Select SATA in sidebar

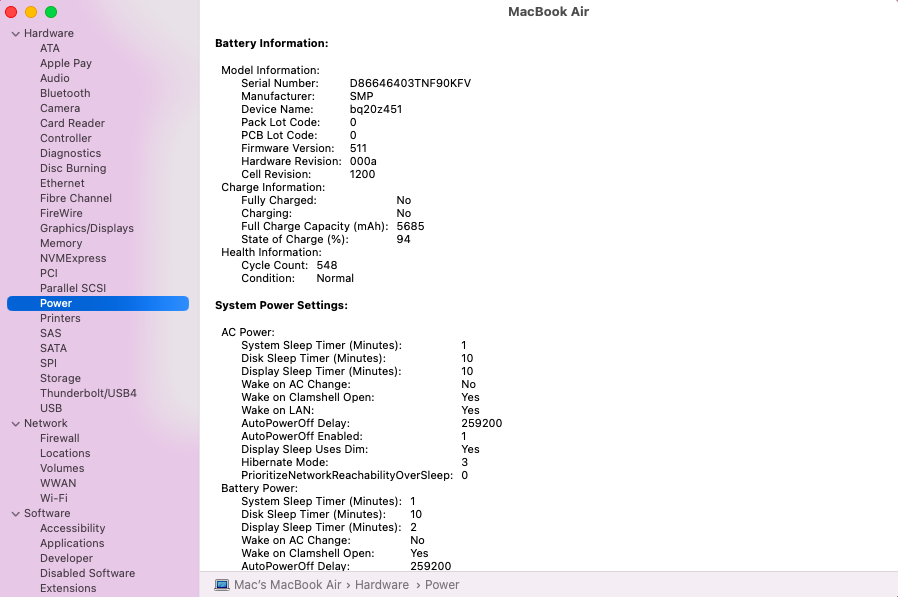tap(53, 348)
